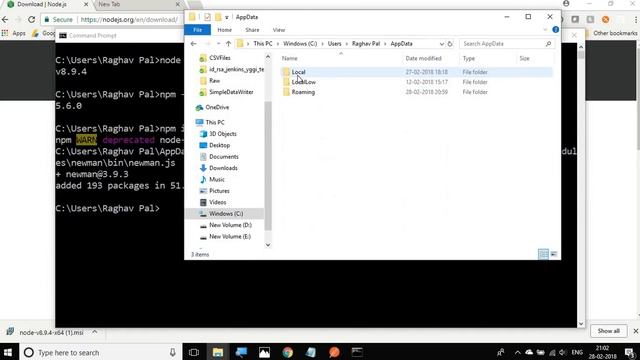Viewport: 640px width, 360px height.
Task: Open volume control in system tray
Action: (x=562, y=352)
